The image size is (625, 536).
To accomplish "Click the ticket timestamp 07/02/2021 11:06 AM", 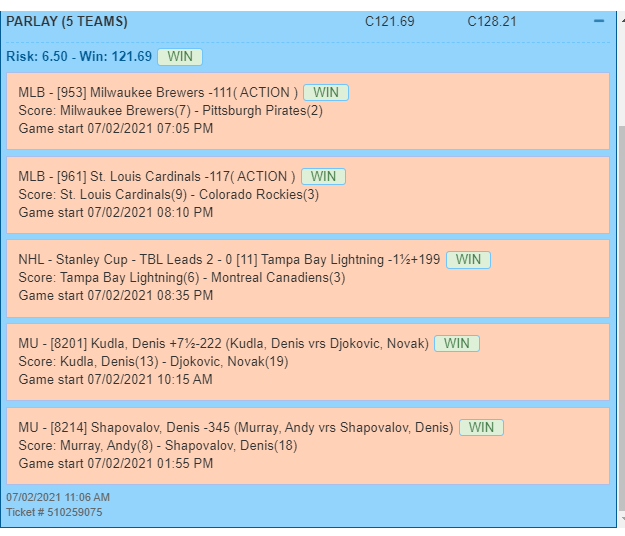I will (58, 497).
